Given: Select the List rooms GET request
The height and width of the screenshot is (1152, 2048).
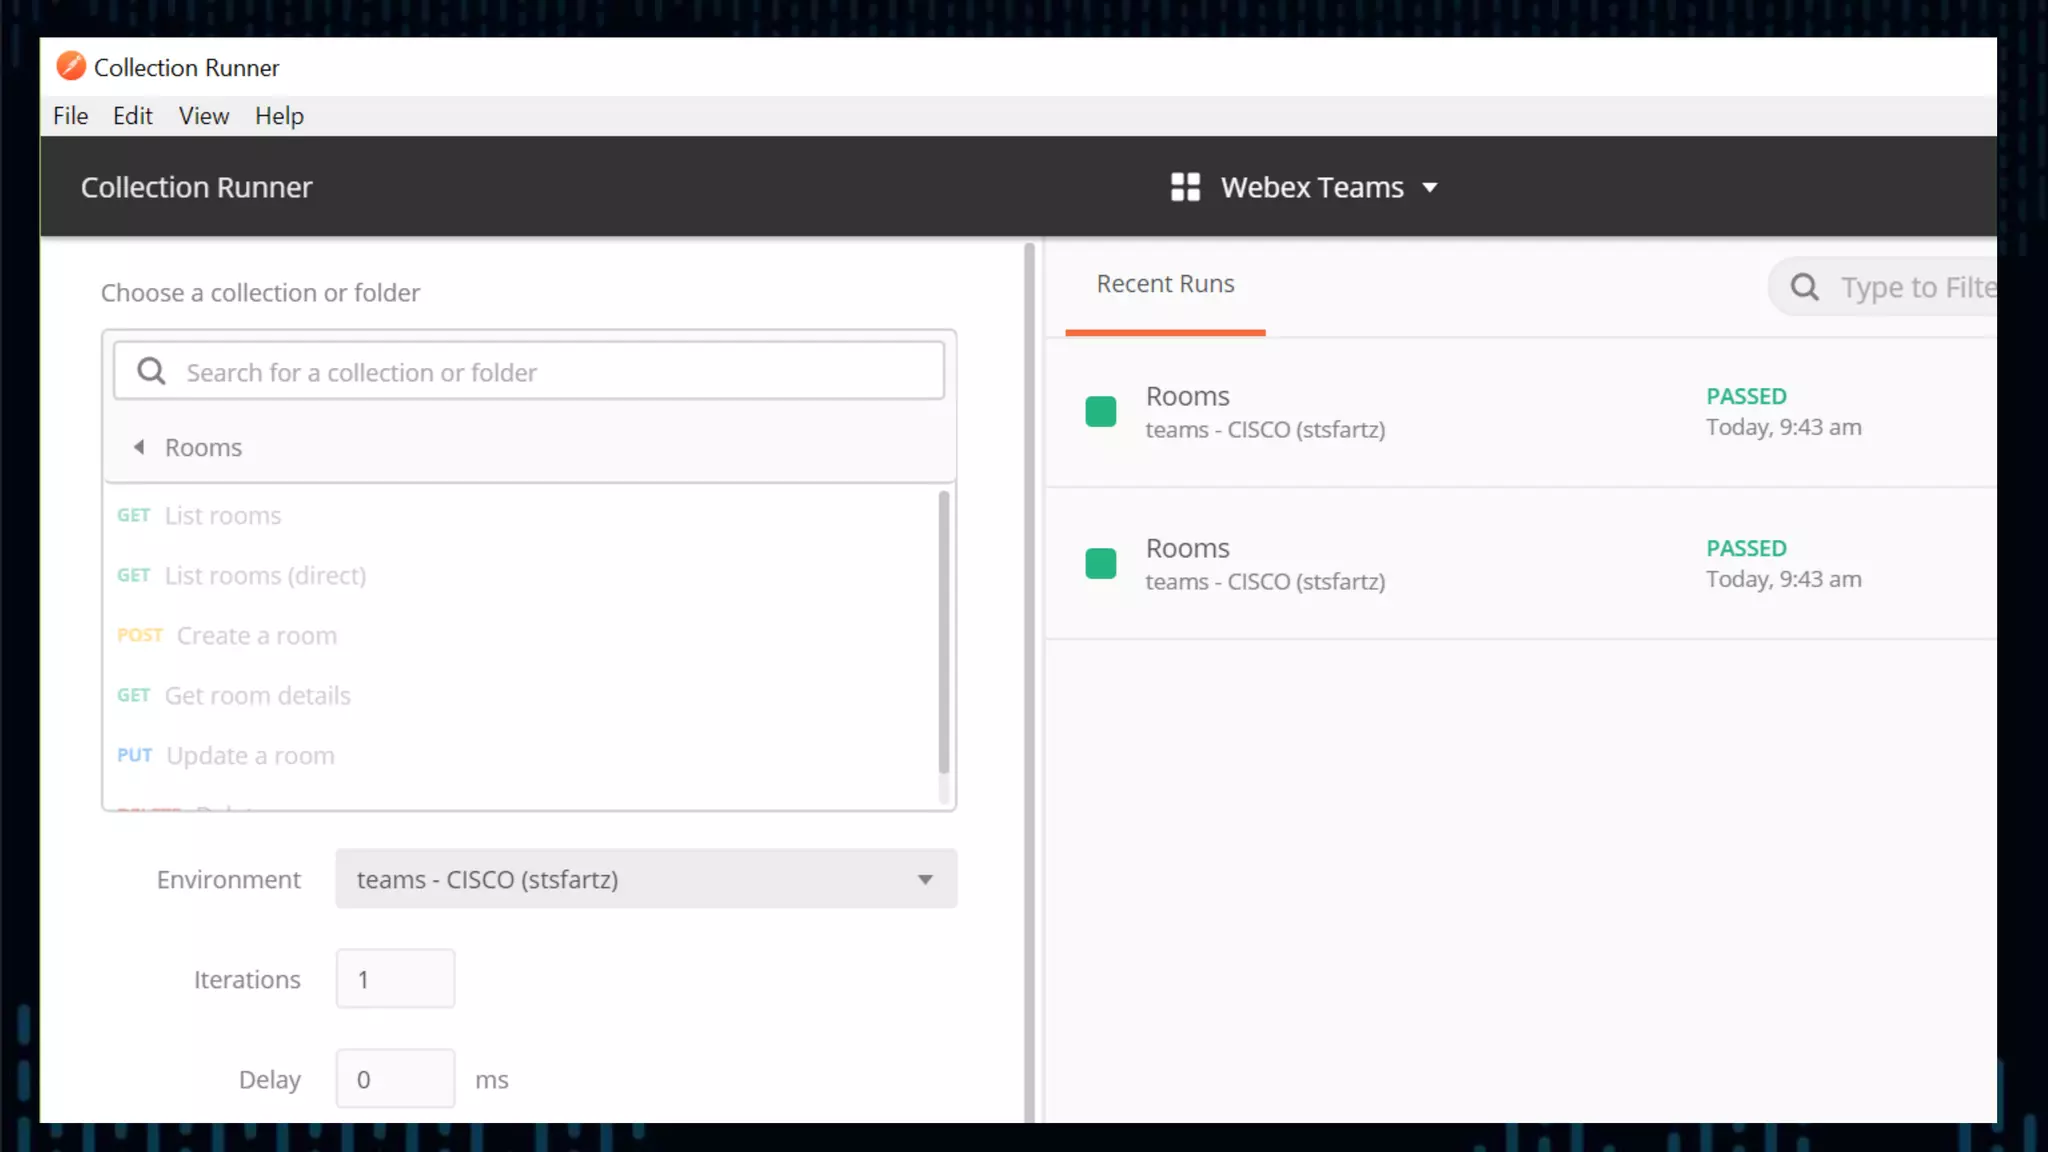Looking at the screenshot, I should coord(222,516).
